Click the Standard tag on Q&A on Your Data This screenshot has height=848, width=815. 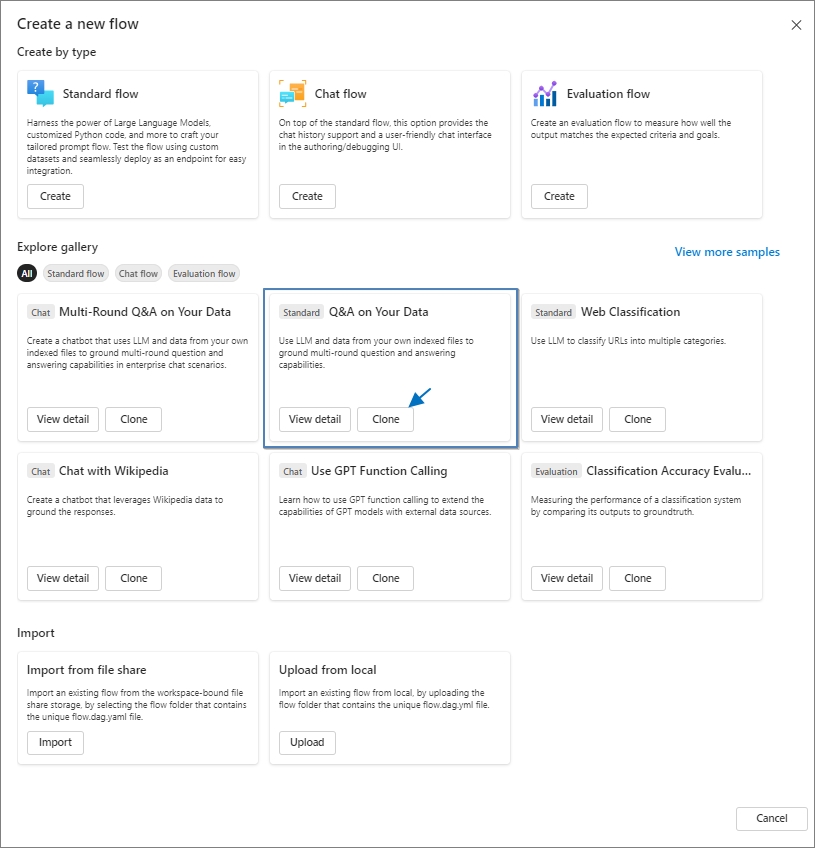(x=301, y=313)
